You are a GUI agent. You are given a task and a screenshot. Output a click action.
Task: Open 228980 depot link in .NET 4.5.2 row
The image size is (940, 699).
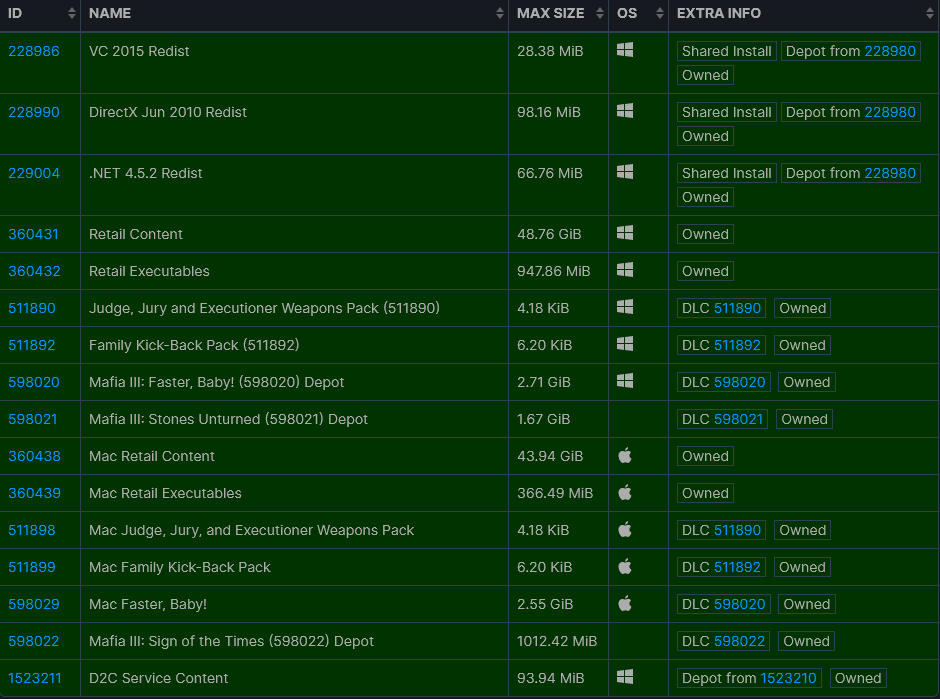coord(890,173)
